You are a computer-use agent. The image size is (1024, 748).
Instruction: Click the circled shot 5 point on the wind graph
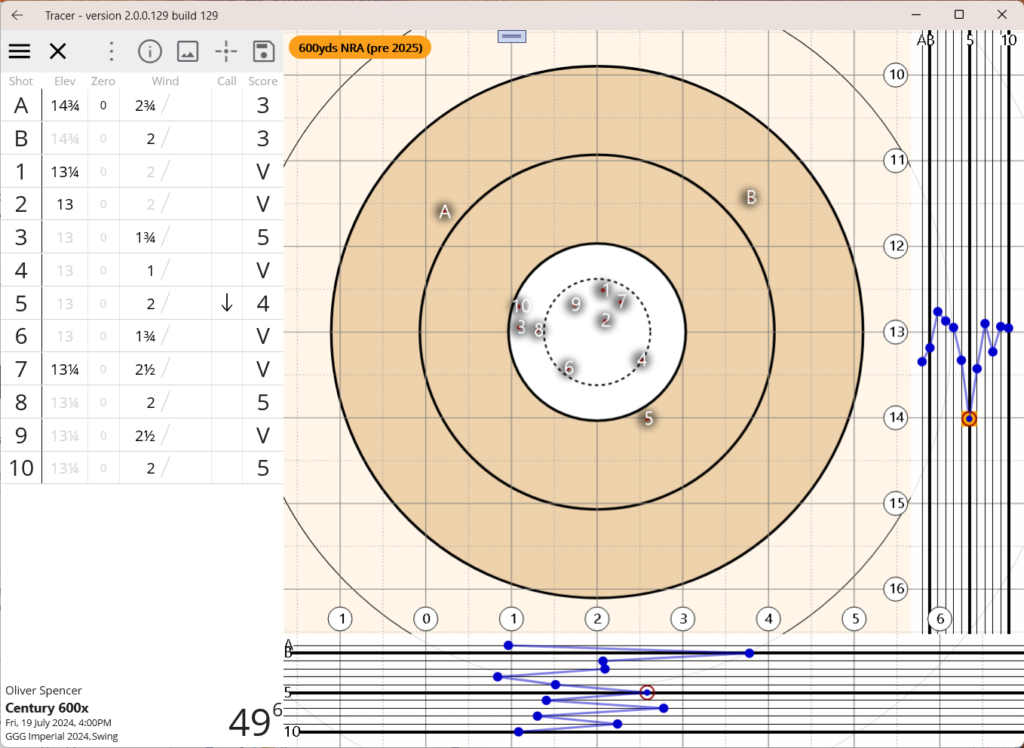[x=647, y=692]
